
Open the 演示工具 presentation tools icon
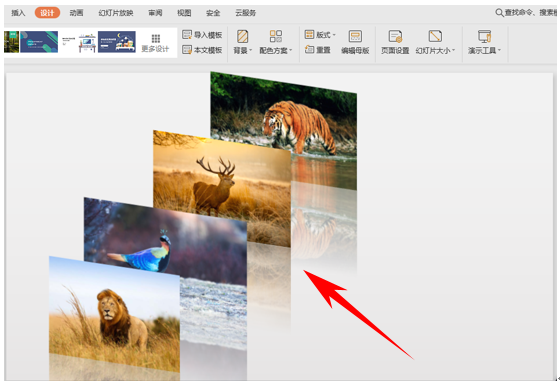coord(484,36)
